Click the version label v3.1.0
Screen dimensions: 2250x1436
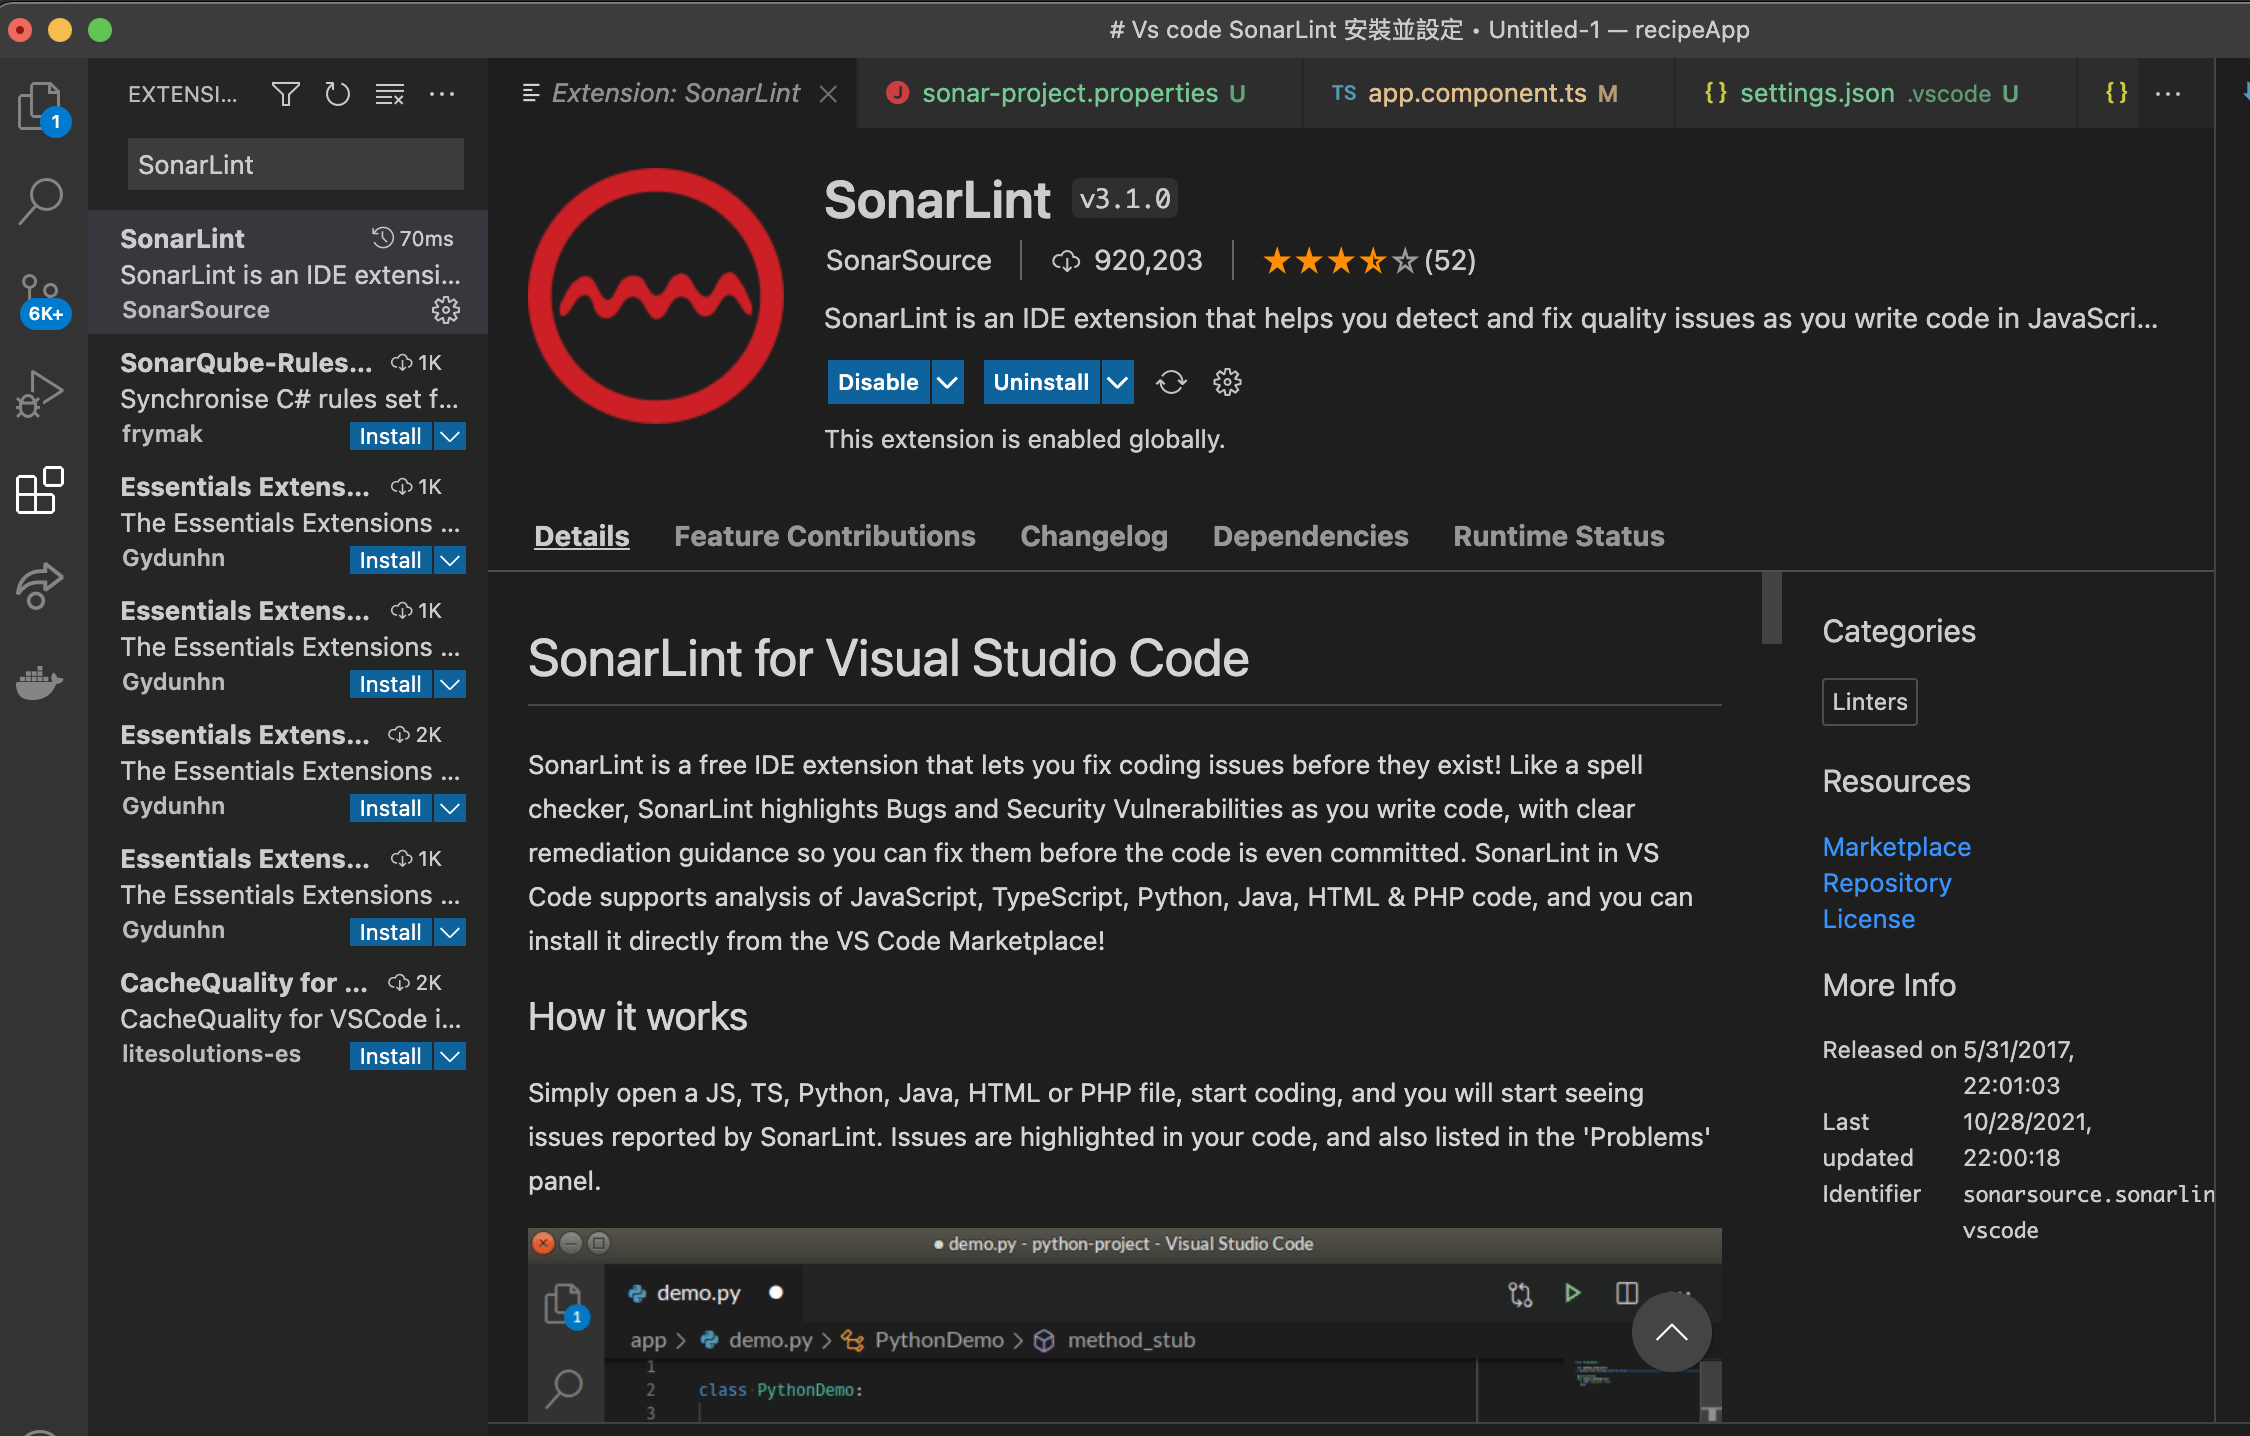1125,199
